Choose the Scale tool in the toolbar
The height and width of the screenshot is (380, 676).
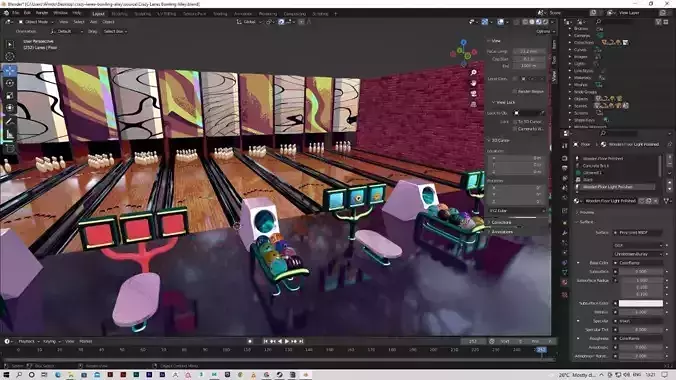click(x=9, y=95)
